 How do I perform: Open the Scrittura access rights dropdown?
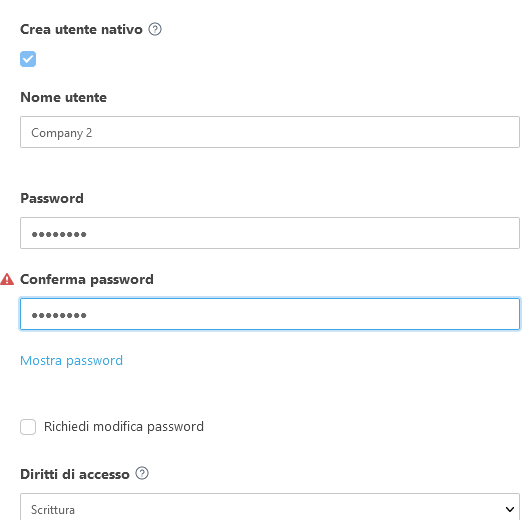pyautogui.click(x=270, y=507)
